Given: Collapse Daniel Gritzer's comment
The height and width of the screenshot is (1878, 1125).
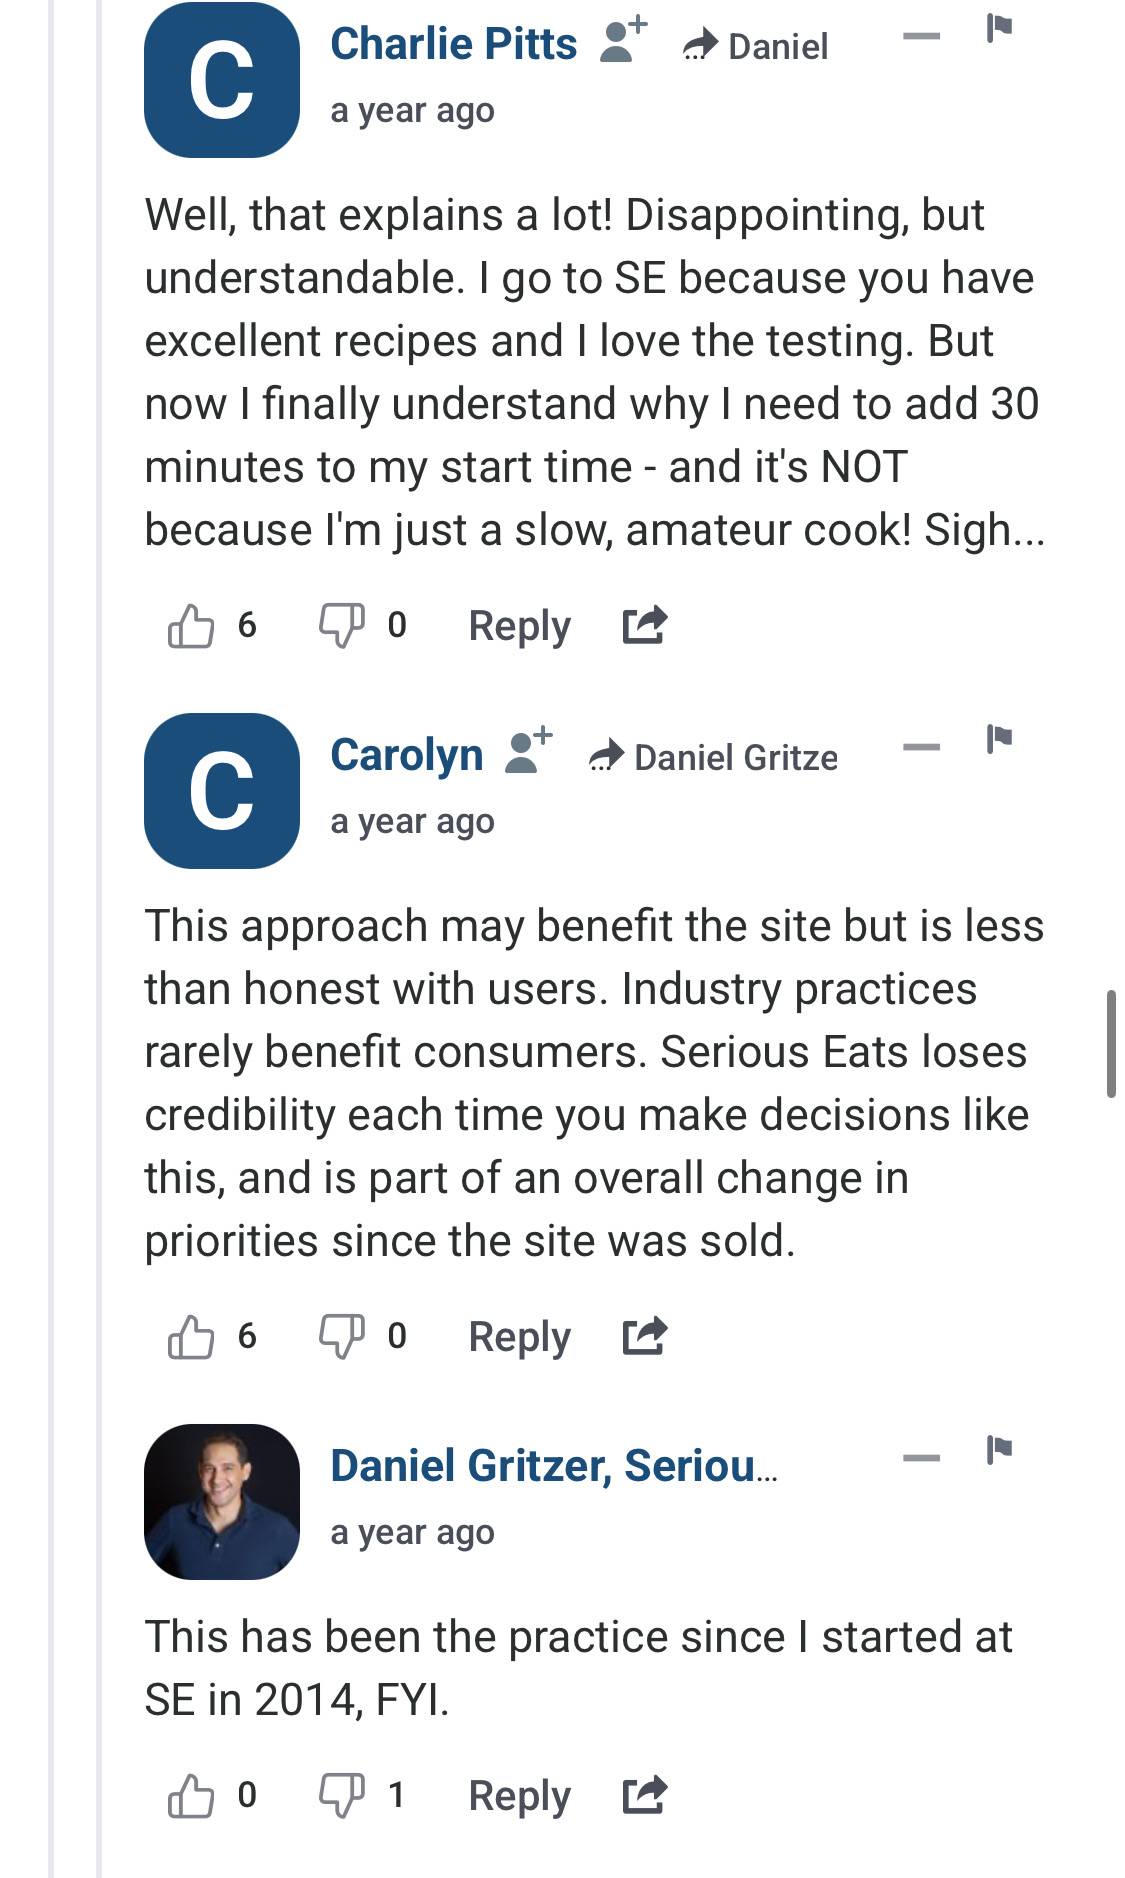Looking at the screenshot, I should pos(921,1458).
